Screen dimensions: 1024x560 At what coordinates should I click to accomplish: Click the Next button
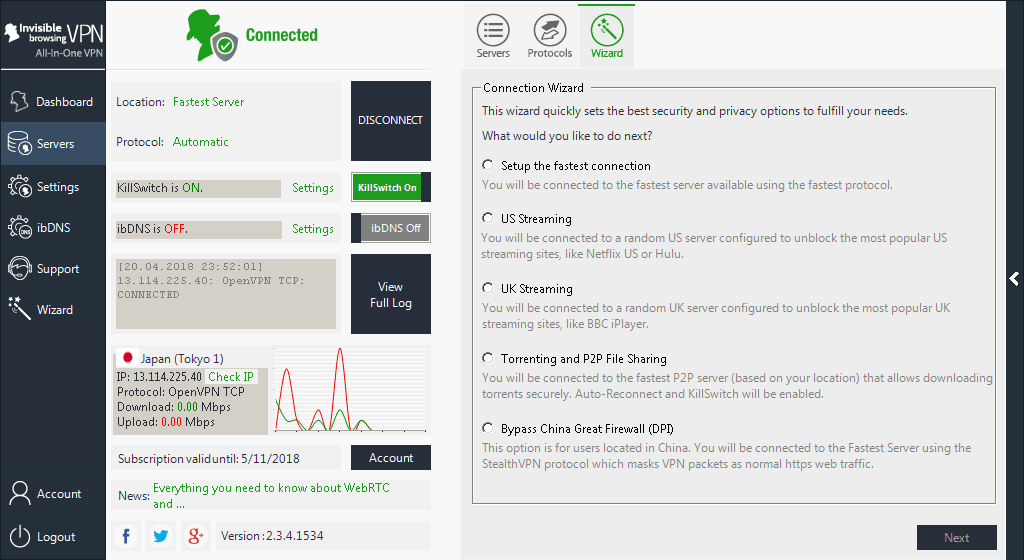click(957, 538)
